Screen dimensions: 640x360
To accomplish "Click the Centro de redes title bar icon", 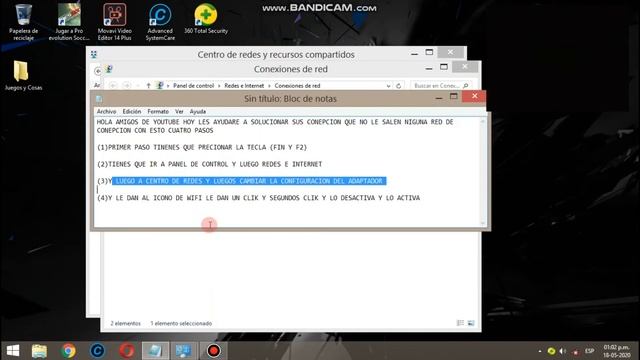I will pos(94,54).
